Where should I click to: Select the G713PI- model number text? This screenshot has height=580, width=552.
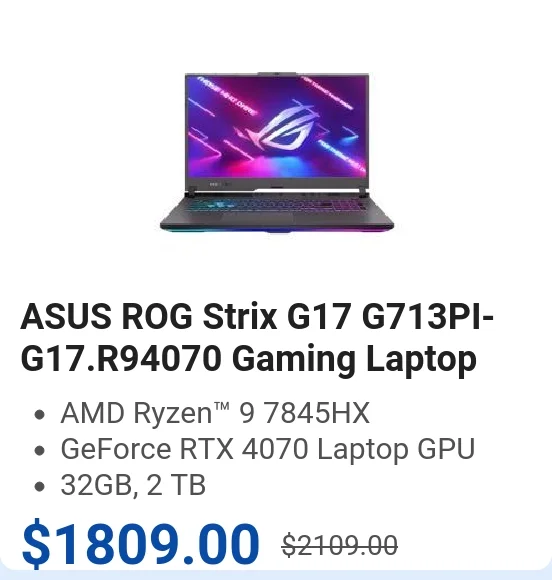point(428,317)
